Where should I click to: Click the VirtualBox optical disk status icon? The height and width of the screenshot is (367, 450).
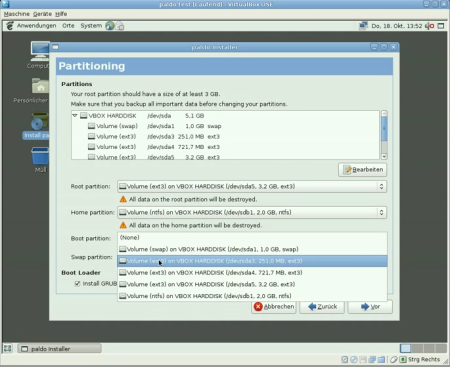click(354, 359)
